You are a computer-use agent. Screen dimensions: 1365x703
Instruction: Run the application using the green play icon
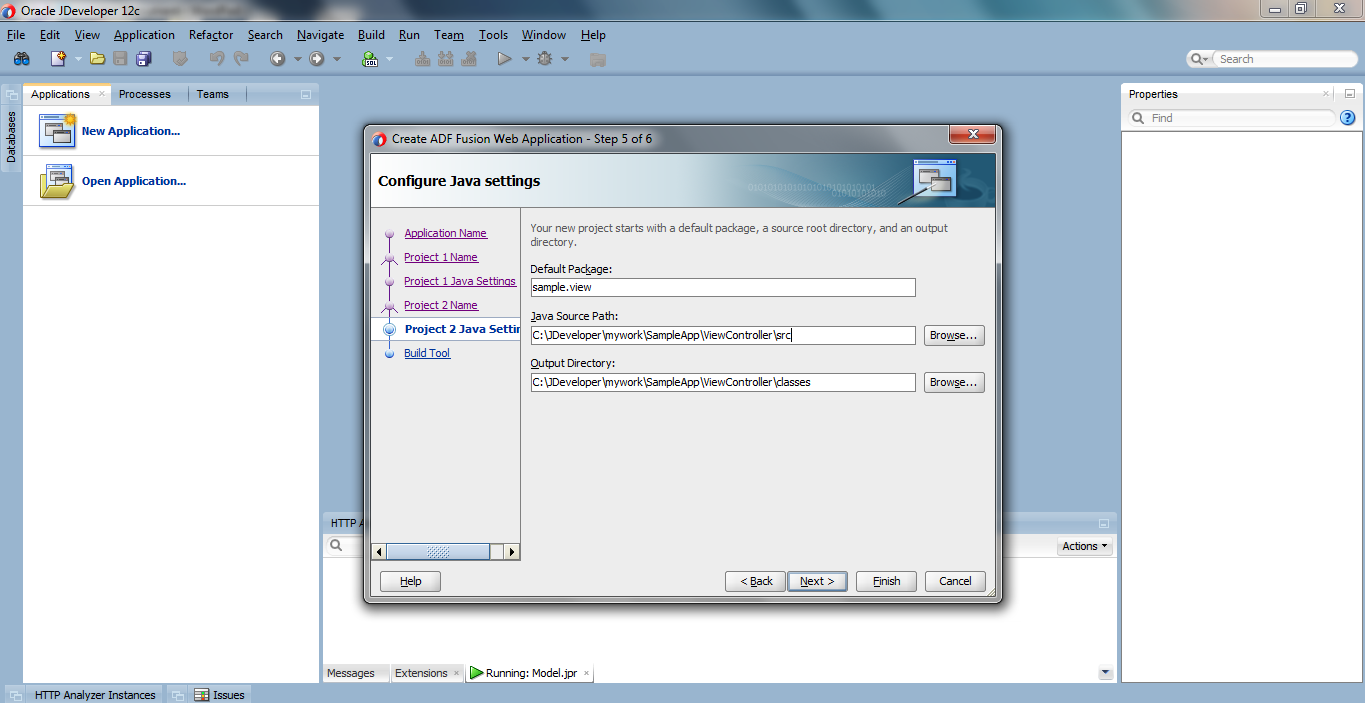(x=503, y=58)
